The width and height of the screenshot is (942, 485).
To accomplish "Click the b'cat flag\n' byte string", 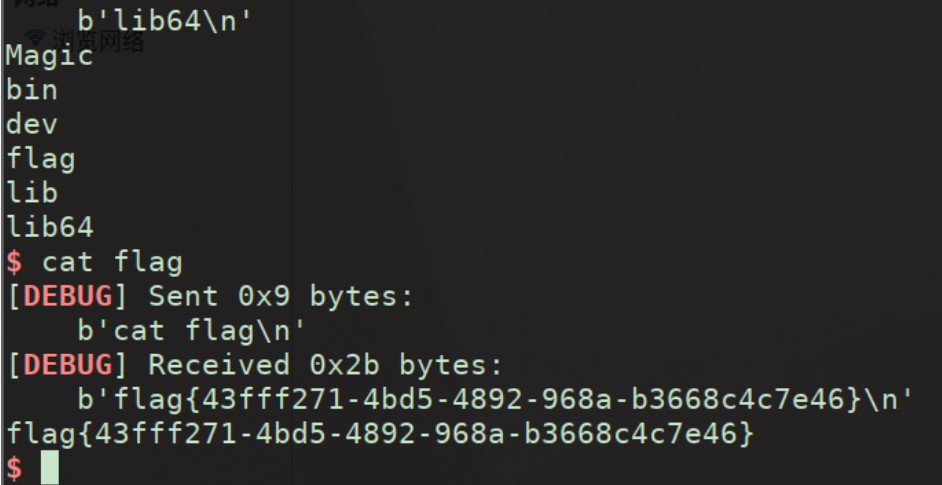I will pos(192,332).
